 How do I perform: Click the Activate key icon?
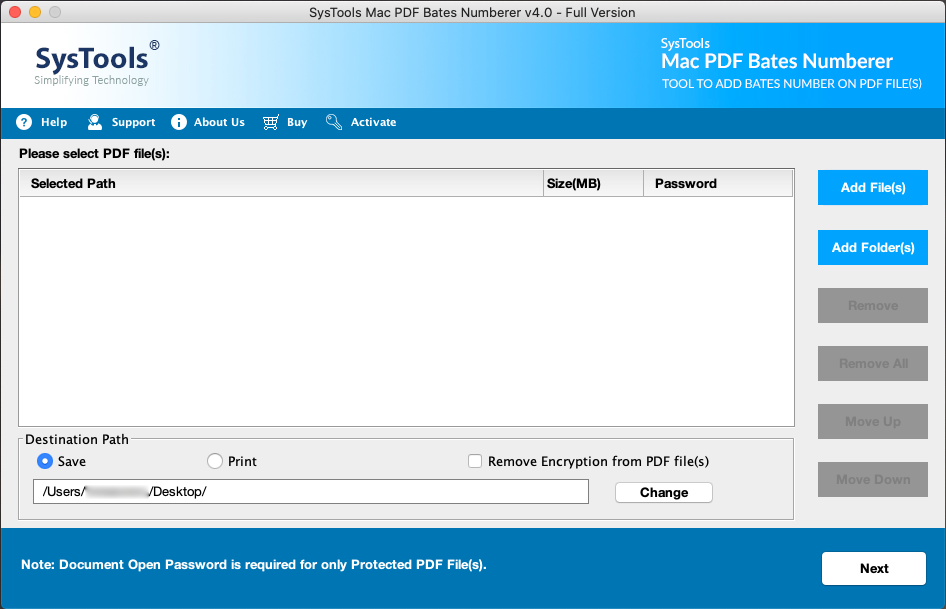point(333,122)
